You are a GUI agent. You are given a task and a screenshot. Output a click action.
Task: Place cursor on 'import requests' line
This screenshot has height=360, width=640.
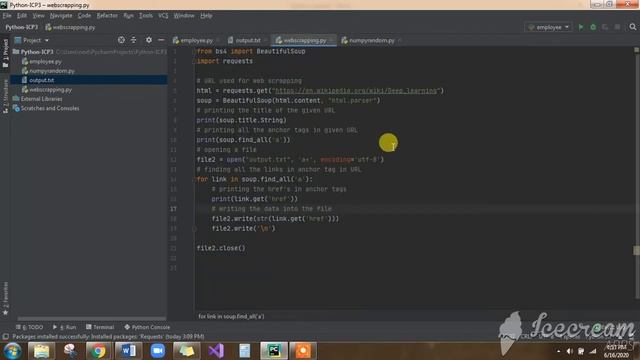pyautogui.click(x=225, y=61)
